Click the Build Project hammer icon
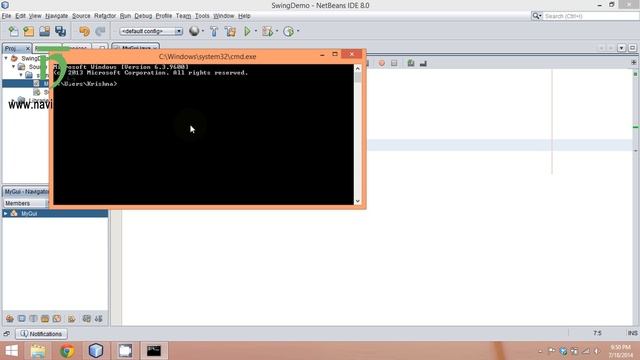Image resolution: width=640 pixels, height=360 pixels. click(214, 31)
